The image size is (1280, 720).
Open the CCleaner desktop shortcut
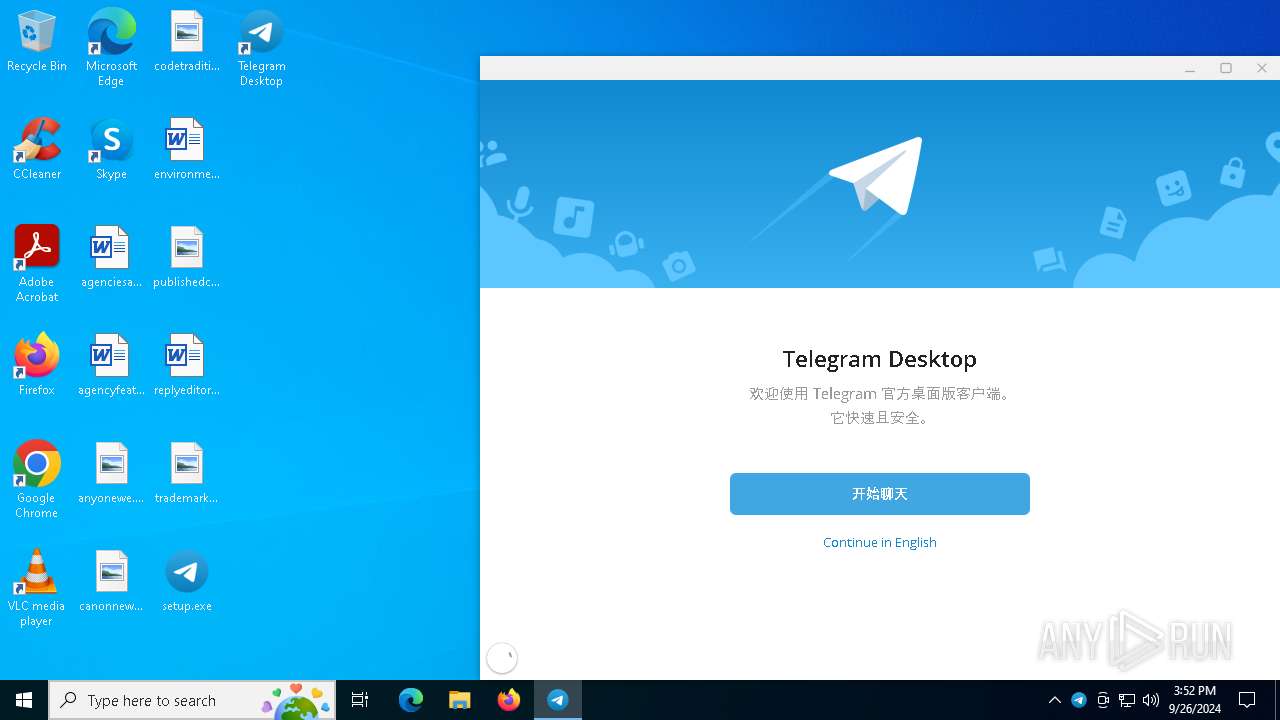[x=37, y=150]
